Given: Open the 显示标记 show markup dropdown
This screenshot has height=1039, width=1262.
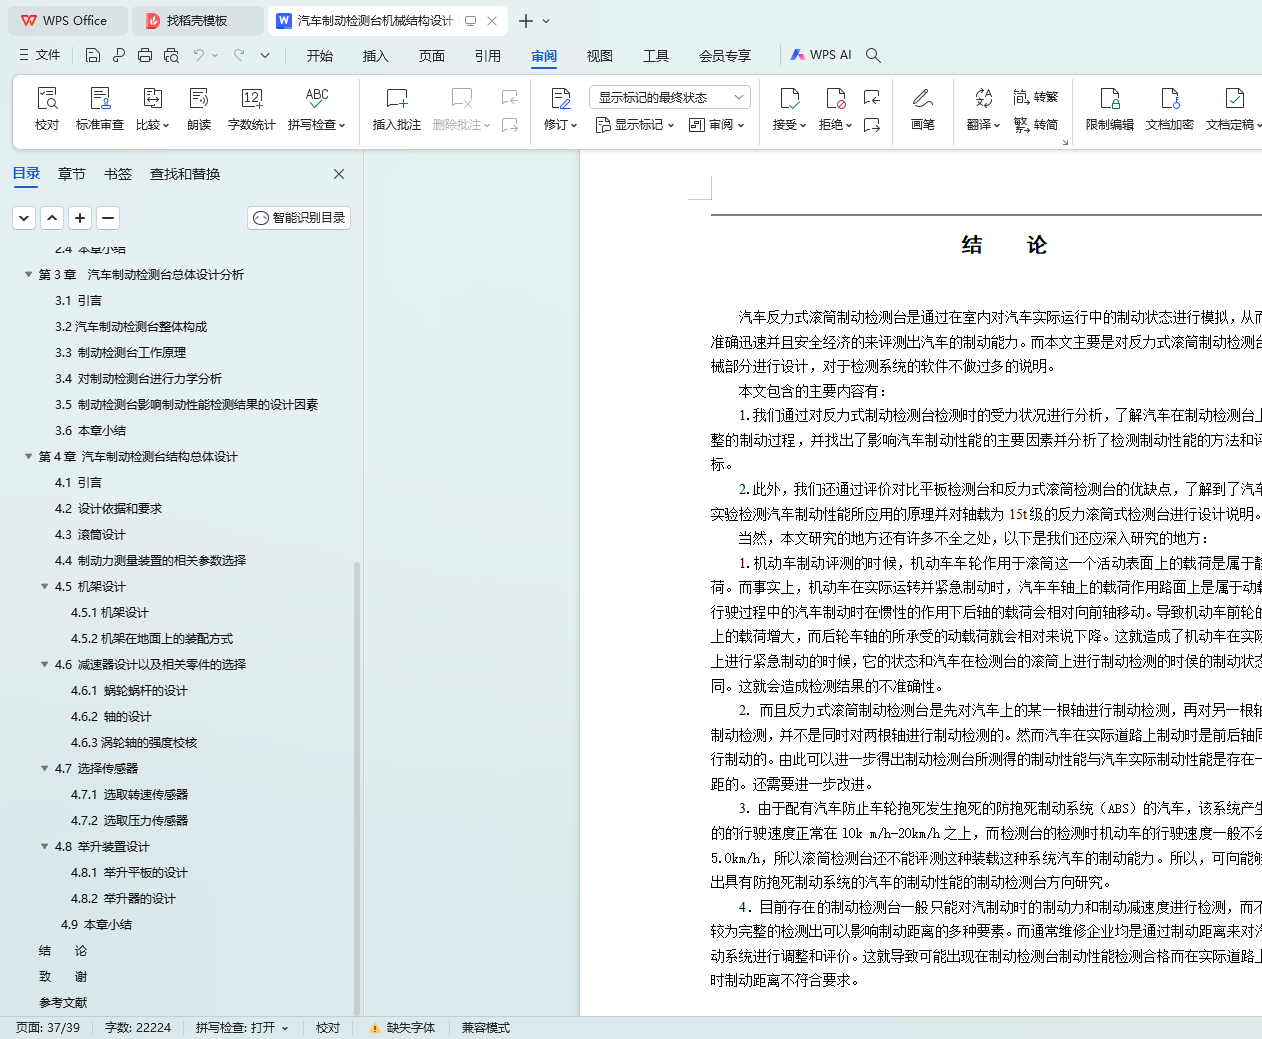Looking at the screenshot, I should pyautogui.click(x=635, y=125).
